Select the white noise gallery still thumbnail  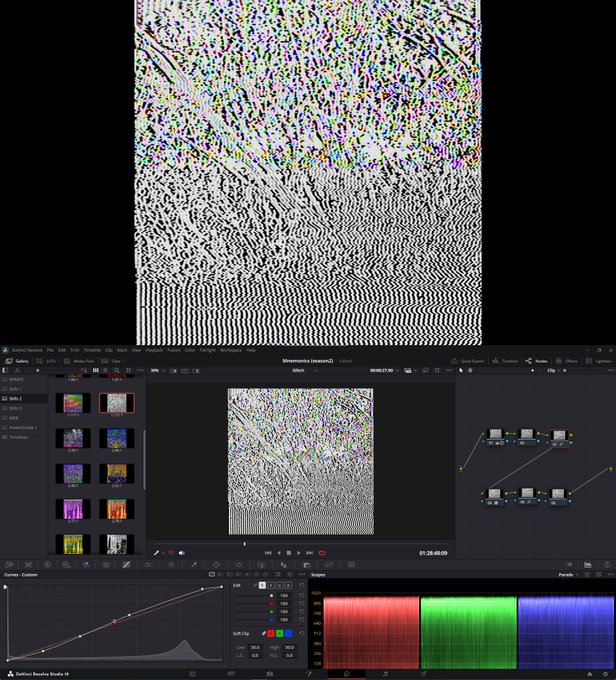pos(117,403)
